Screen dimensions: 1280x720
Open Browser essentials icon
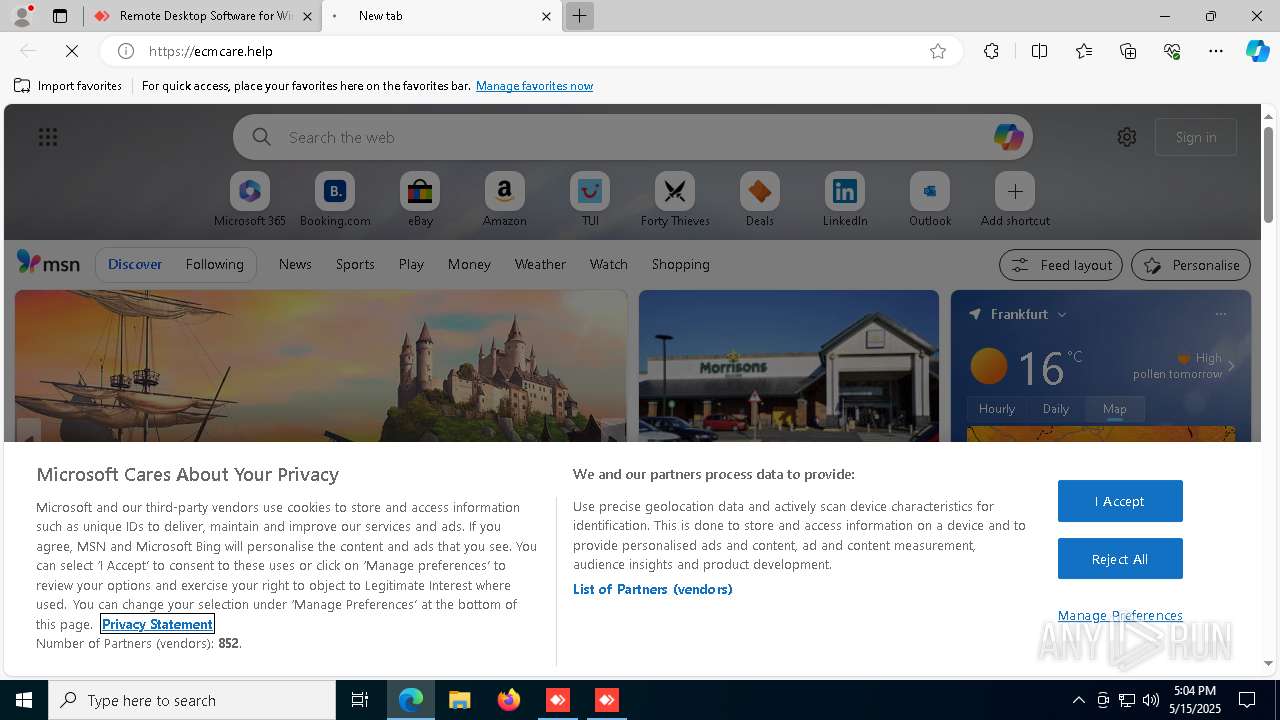click(x=1172, y=51)
